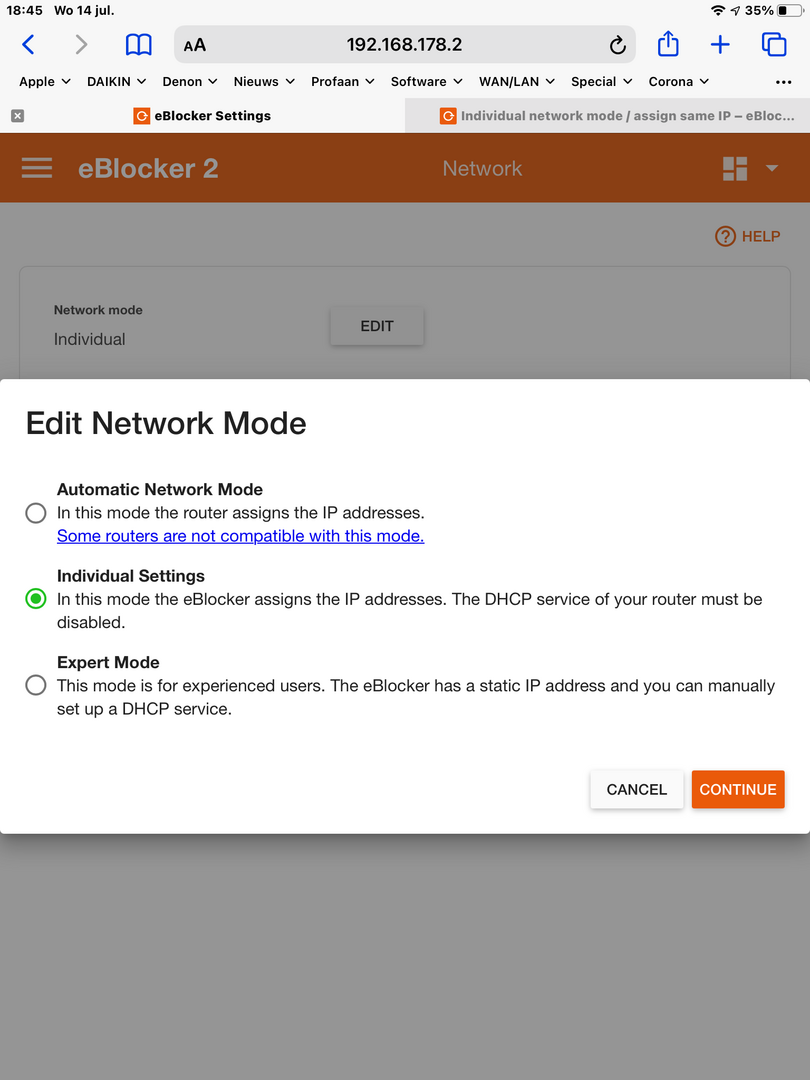
Task: Open the Denon bookmarks folder
Action: [x=190, y=81]
